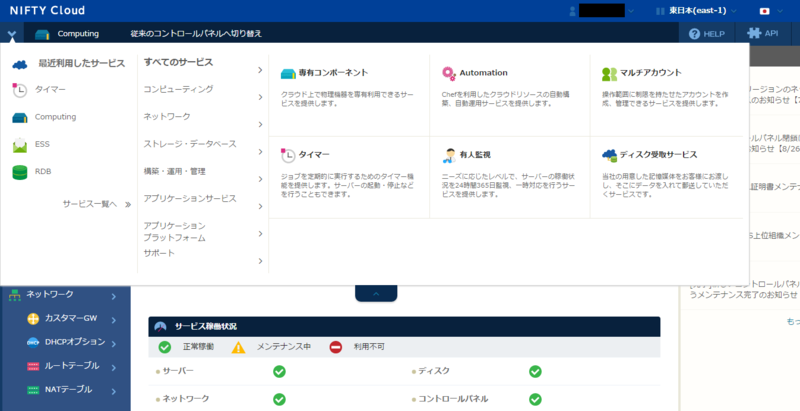Click the 専有コンポーネント card icon
The height and width of the screenshot is (411, 800).
pyautogui.click(x=288, y=73)
